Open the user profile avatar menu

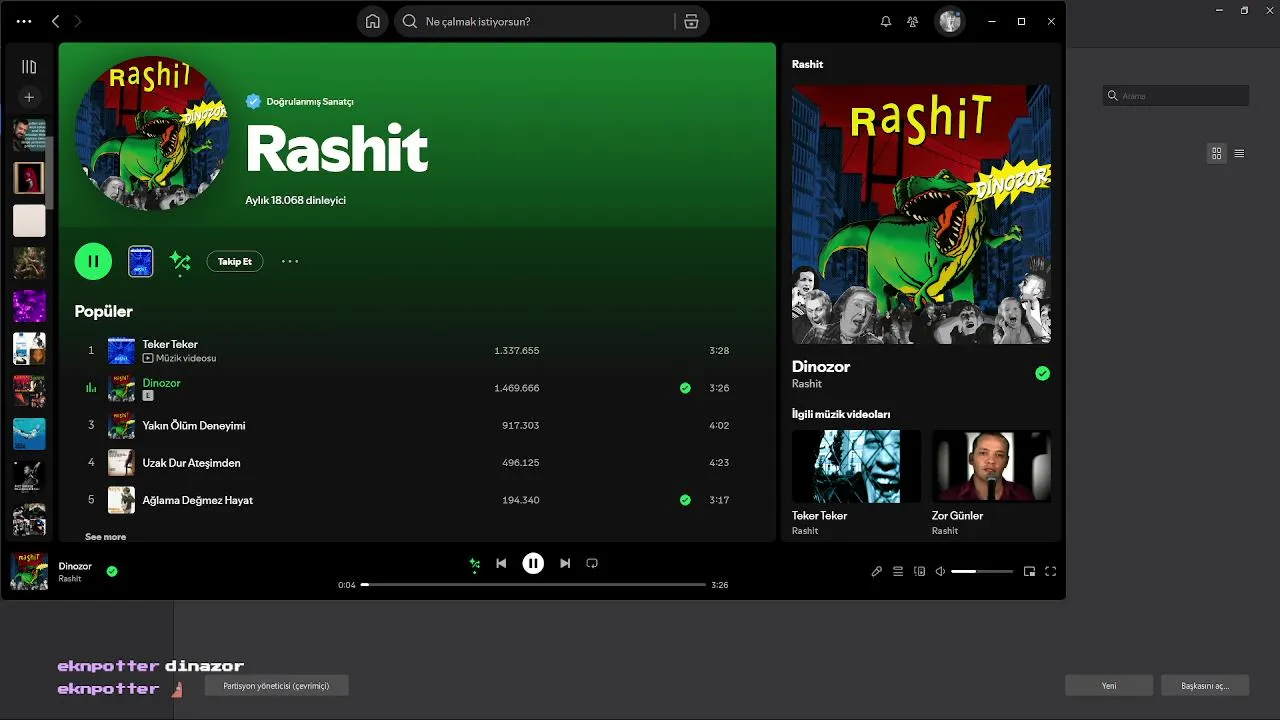(950, 21)
